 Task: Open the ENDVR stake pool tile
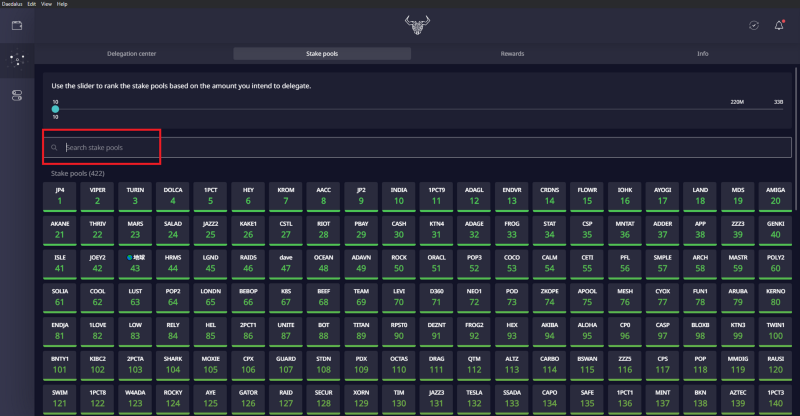(x=512, y=197)
